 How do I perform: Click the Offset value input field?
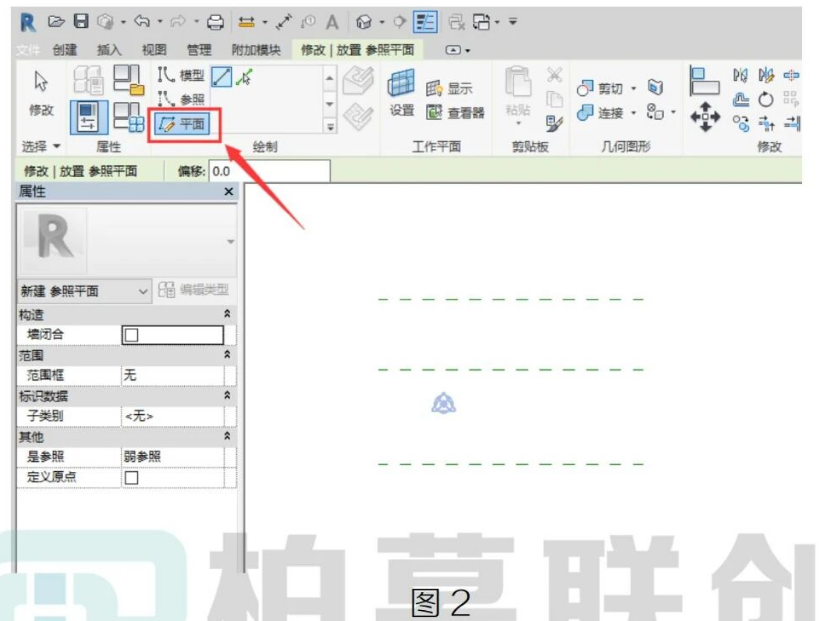pos(270,171)
